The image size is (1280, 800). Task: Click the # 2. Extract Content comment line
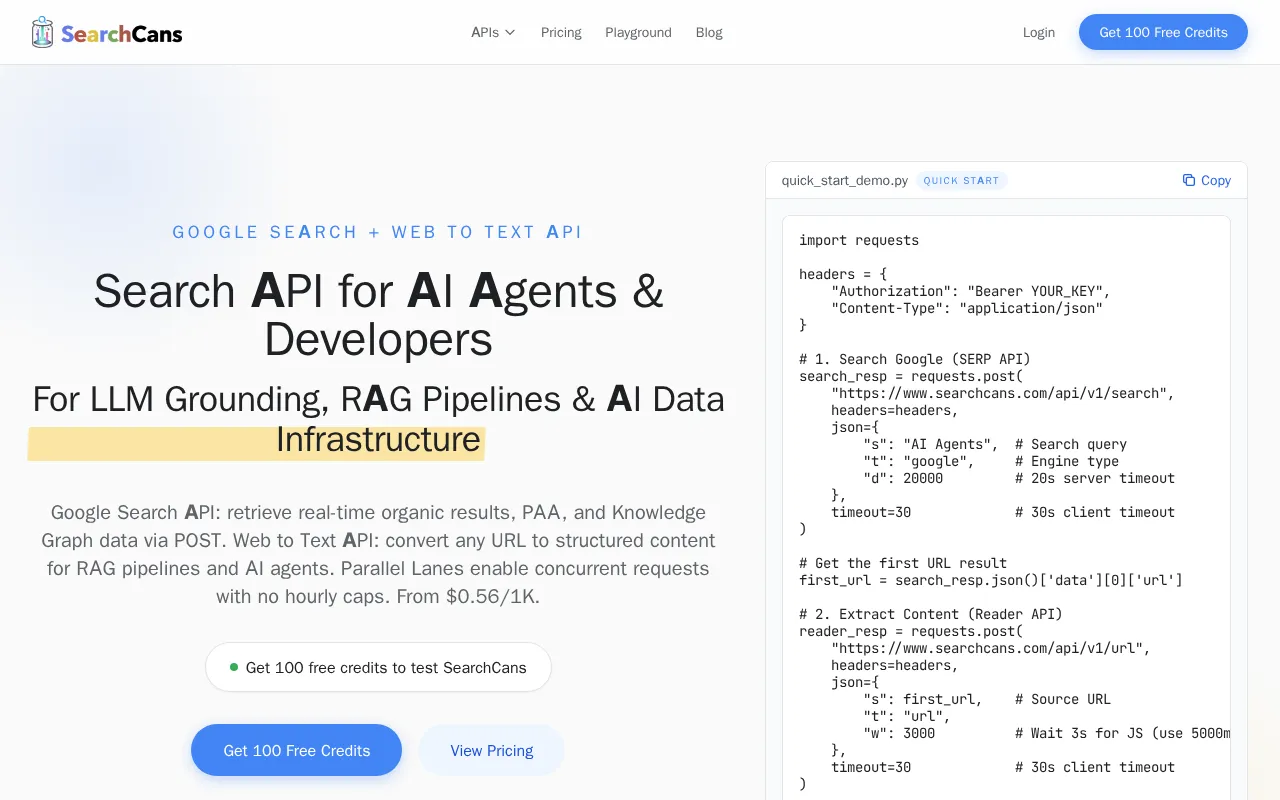[x=931, y=614]
